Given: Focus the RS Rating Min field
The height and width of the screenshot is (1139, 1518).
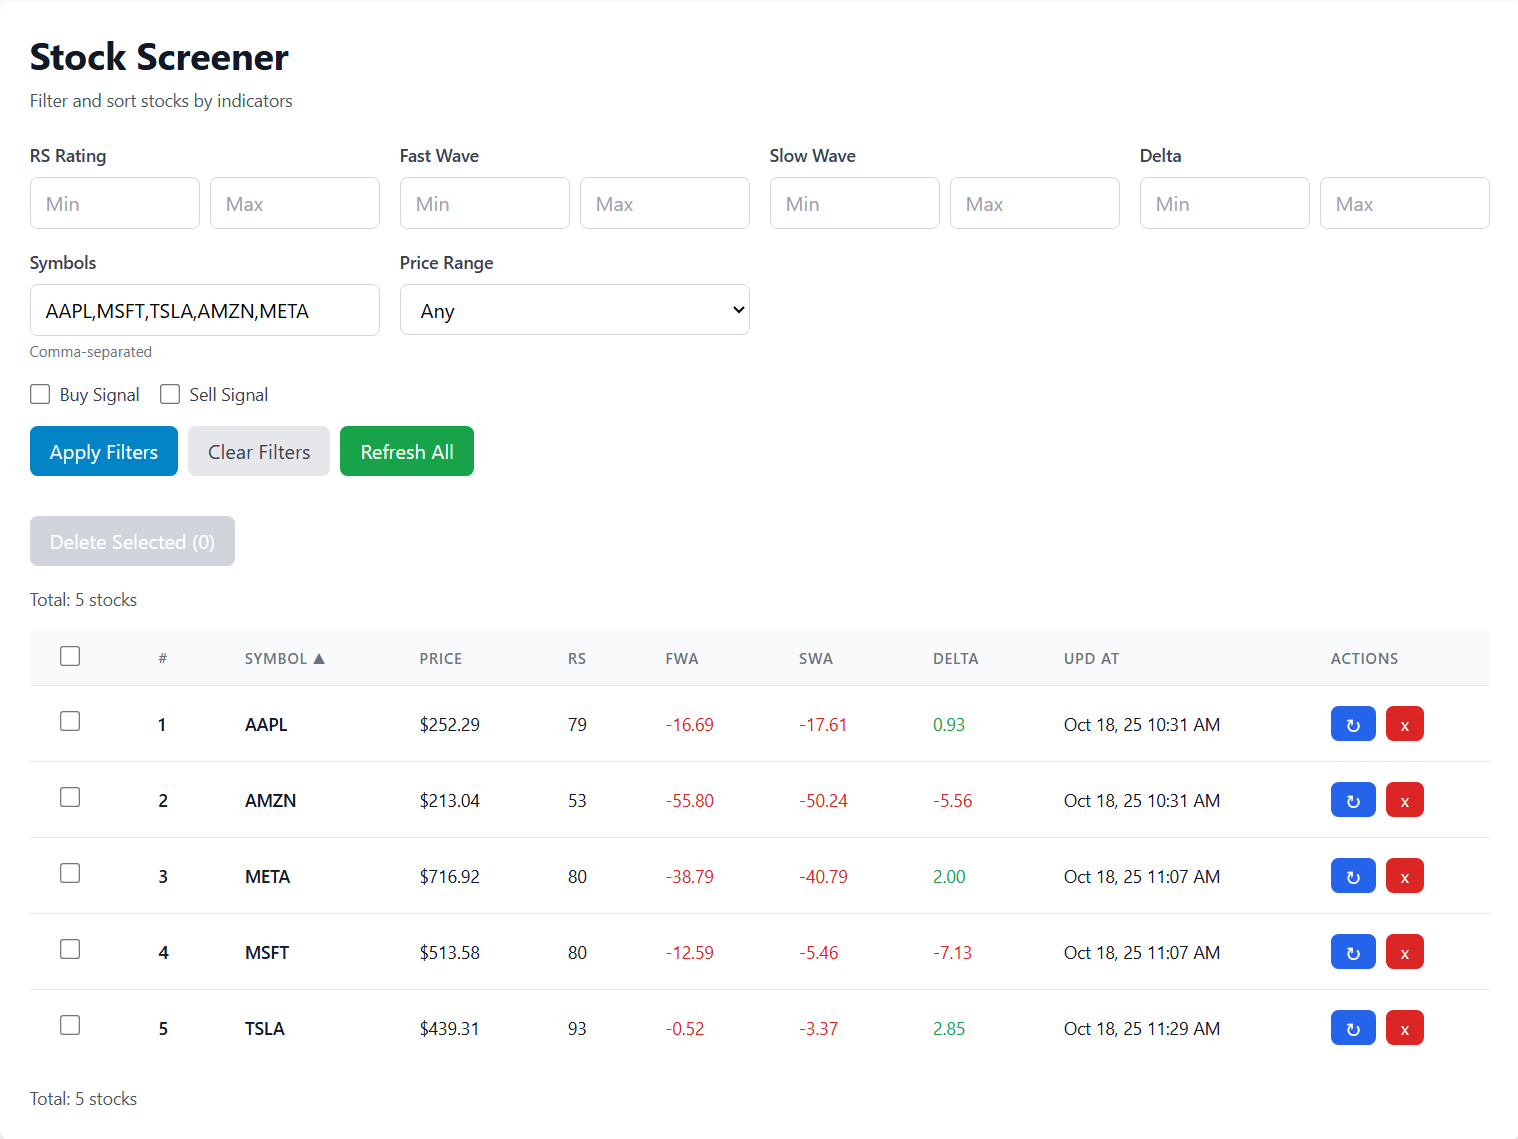Looking at the screenshot, I should tap(115, 203).
